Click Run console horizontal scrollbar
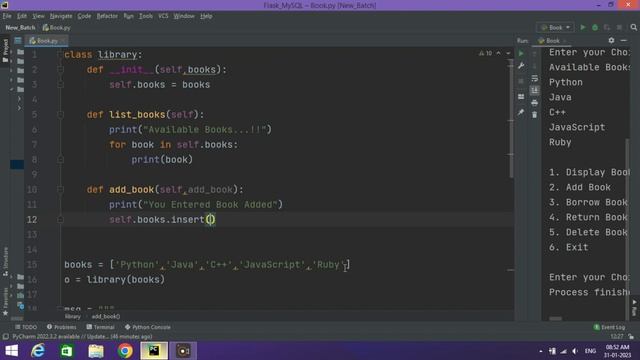This screenshot has height=360, width=640. coord(555,318)
